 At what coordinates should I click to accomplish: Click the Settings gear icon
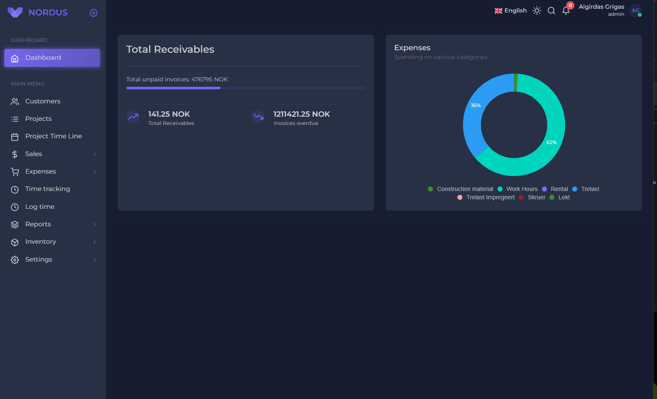click(x=15, y=260)
